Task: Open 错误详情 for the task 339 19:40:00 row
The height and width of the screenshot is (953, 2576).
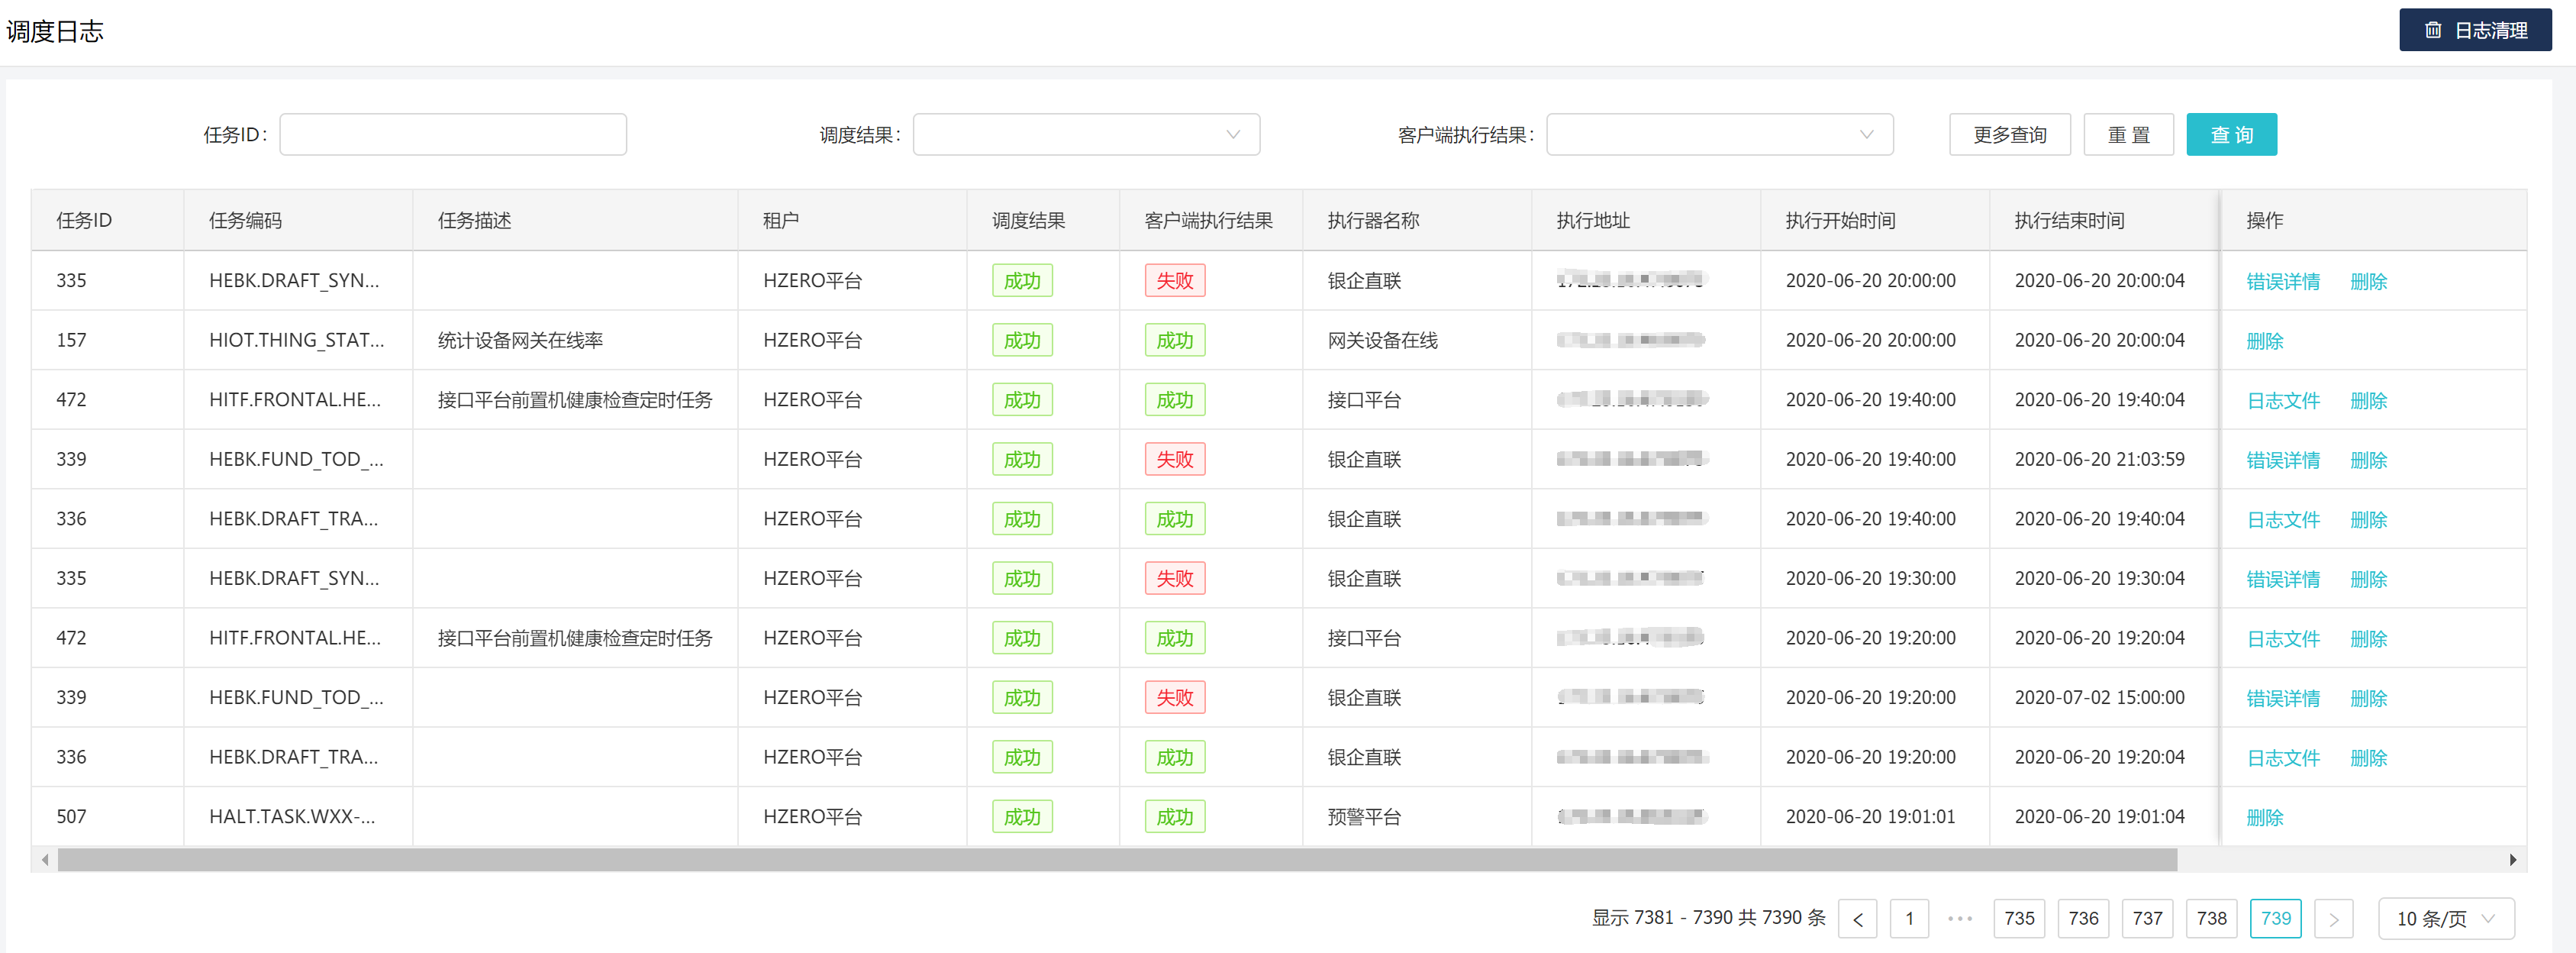Action: click(2282, 460)
